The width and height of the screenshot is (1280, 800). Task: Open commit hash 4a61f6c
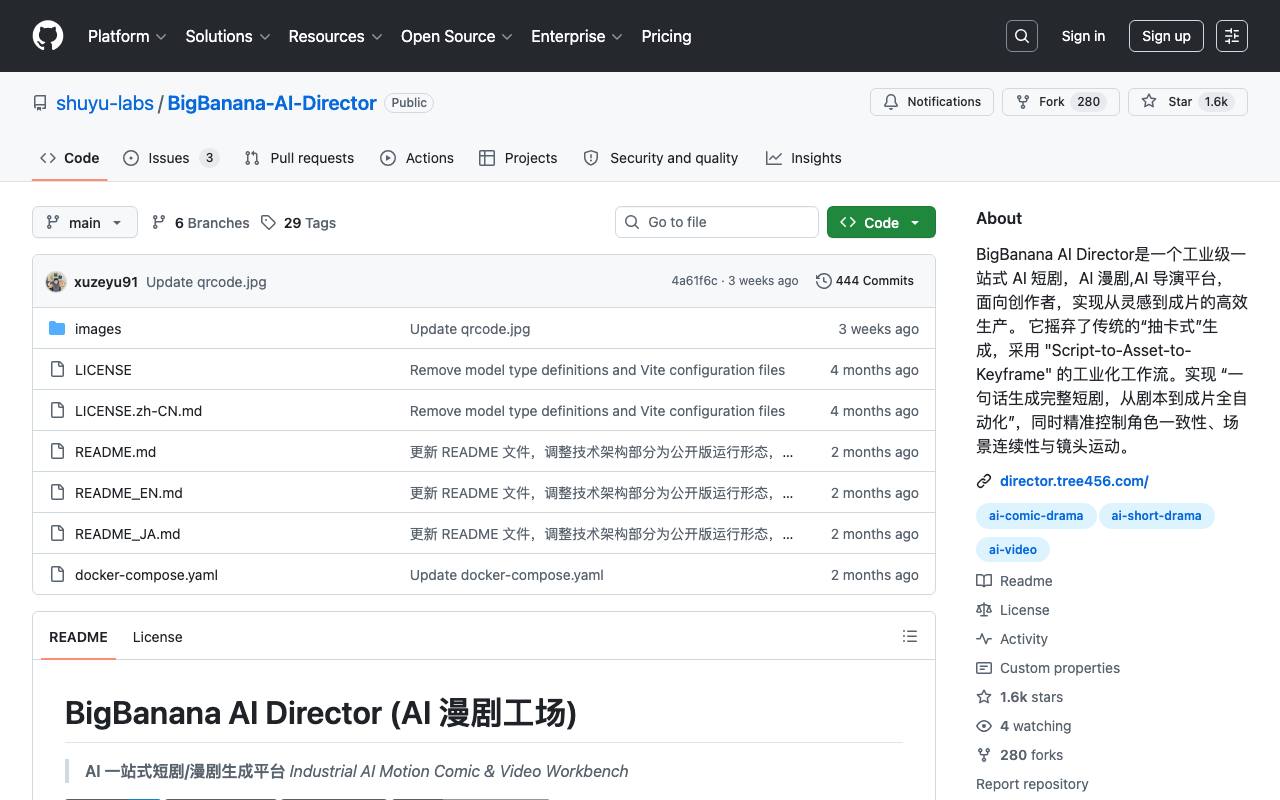[694, 281]
